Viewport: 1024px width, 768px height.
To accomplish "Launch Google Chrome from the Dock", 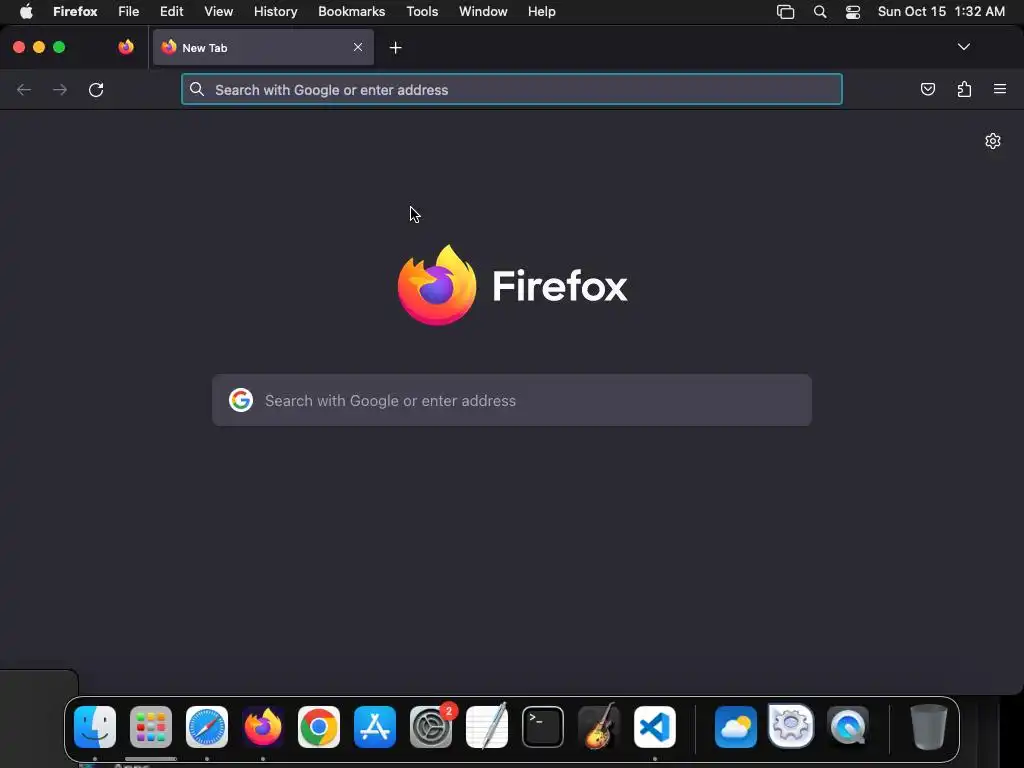I will tap(319, 727).
